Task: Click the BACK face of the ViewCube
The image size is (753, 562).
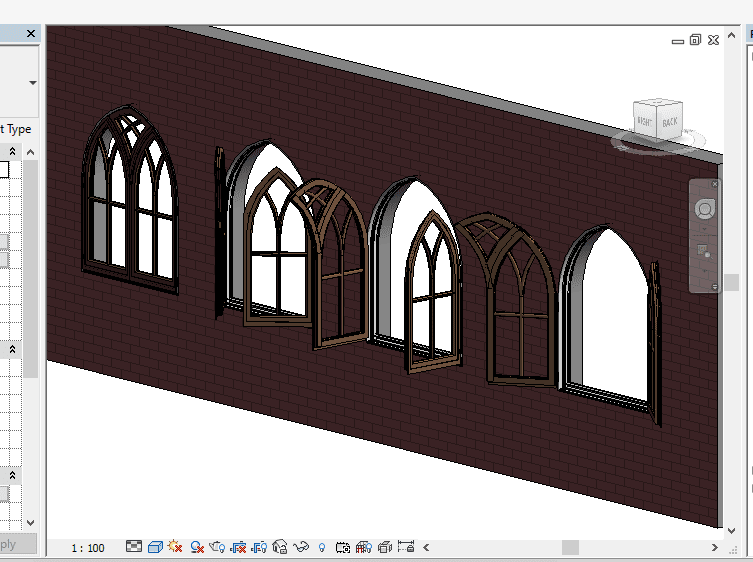Action: (x=669, y=122)
